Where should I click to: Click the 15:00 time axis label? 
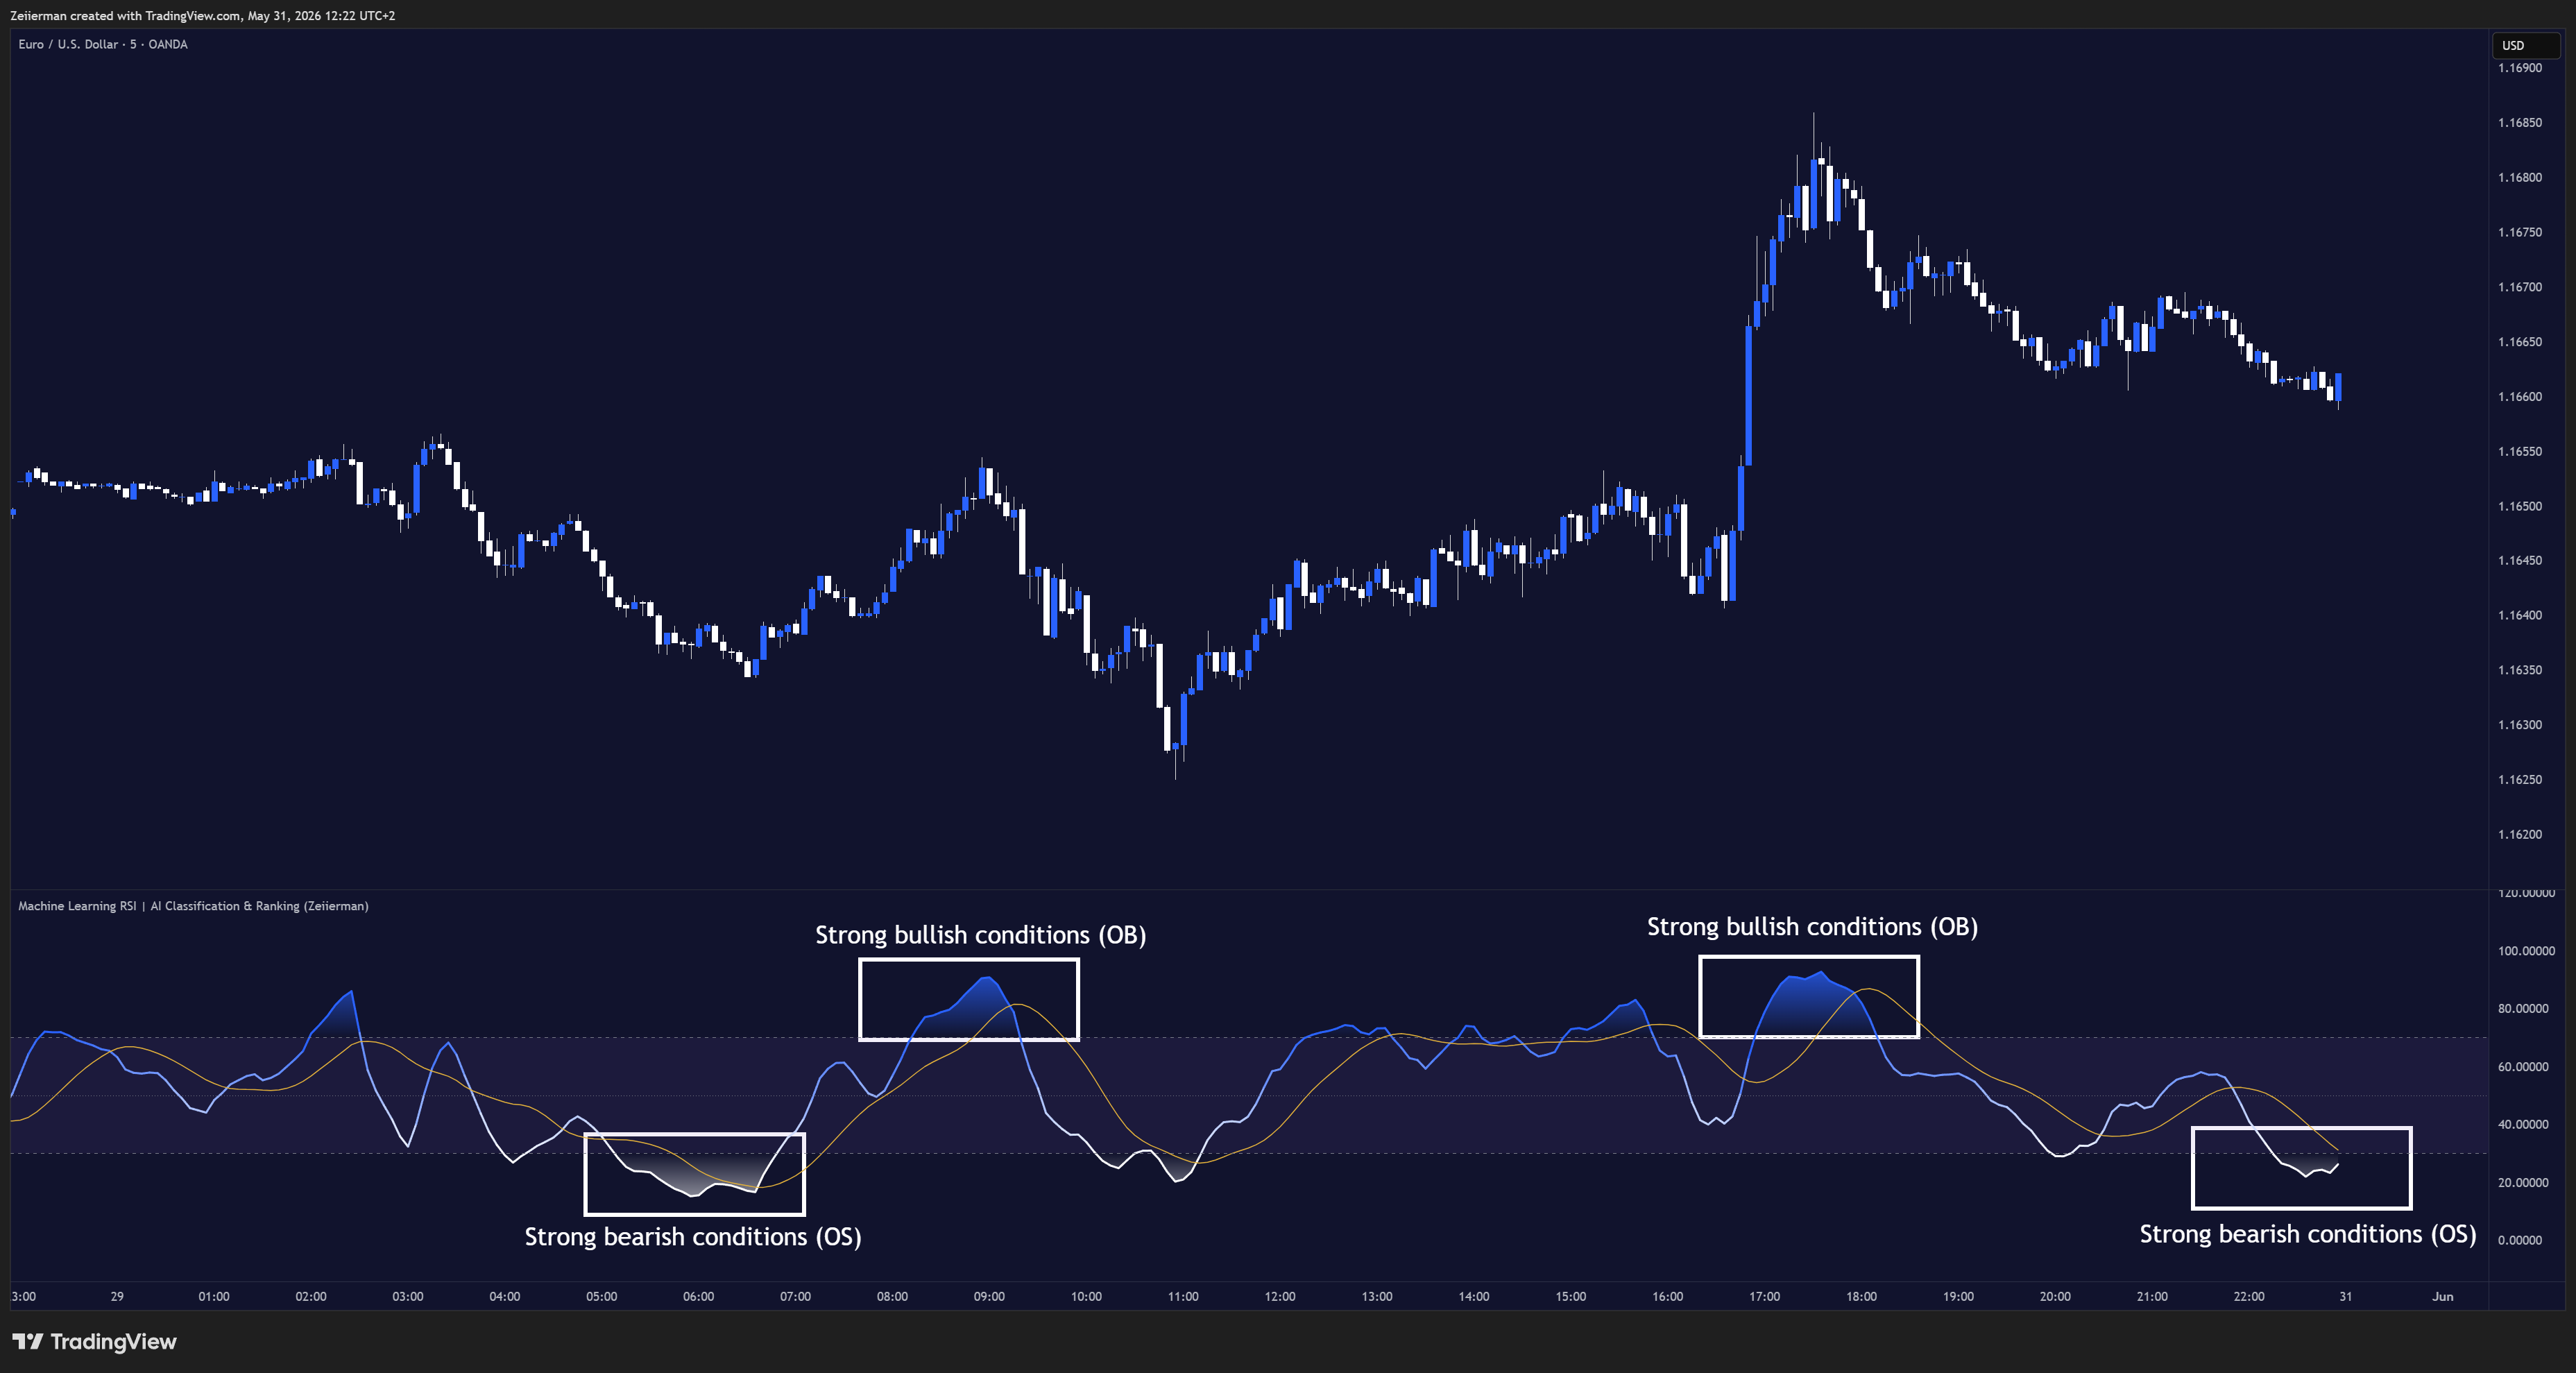[x=1571, y=1297]
